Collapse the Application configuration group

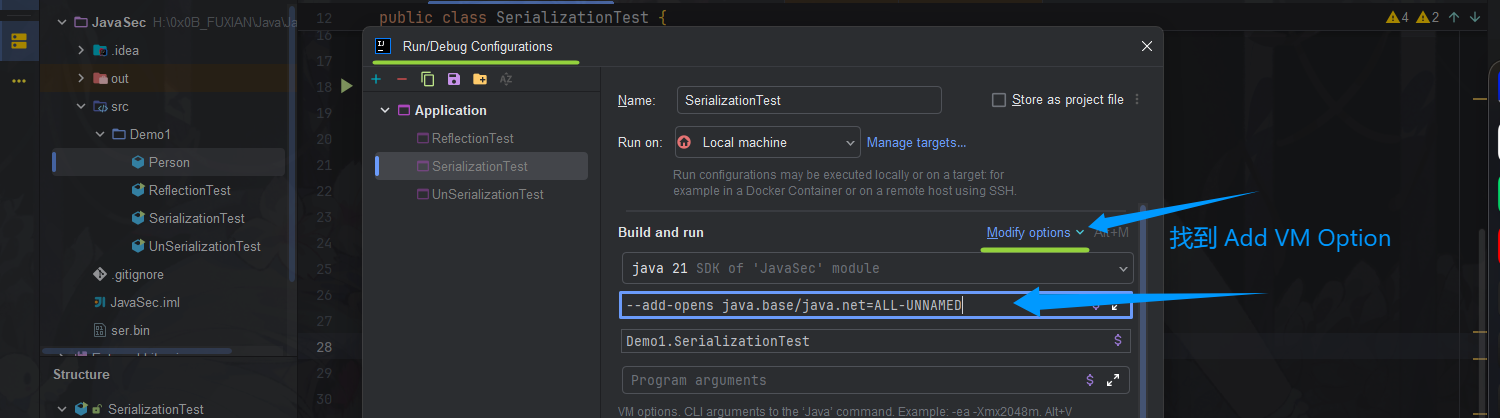coord(385,111)
